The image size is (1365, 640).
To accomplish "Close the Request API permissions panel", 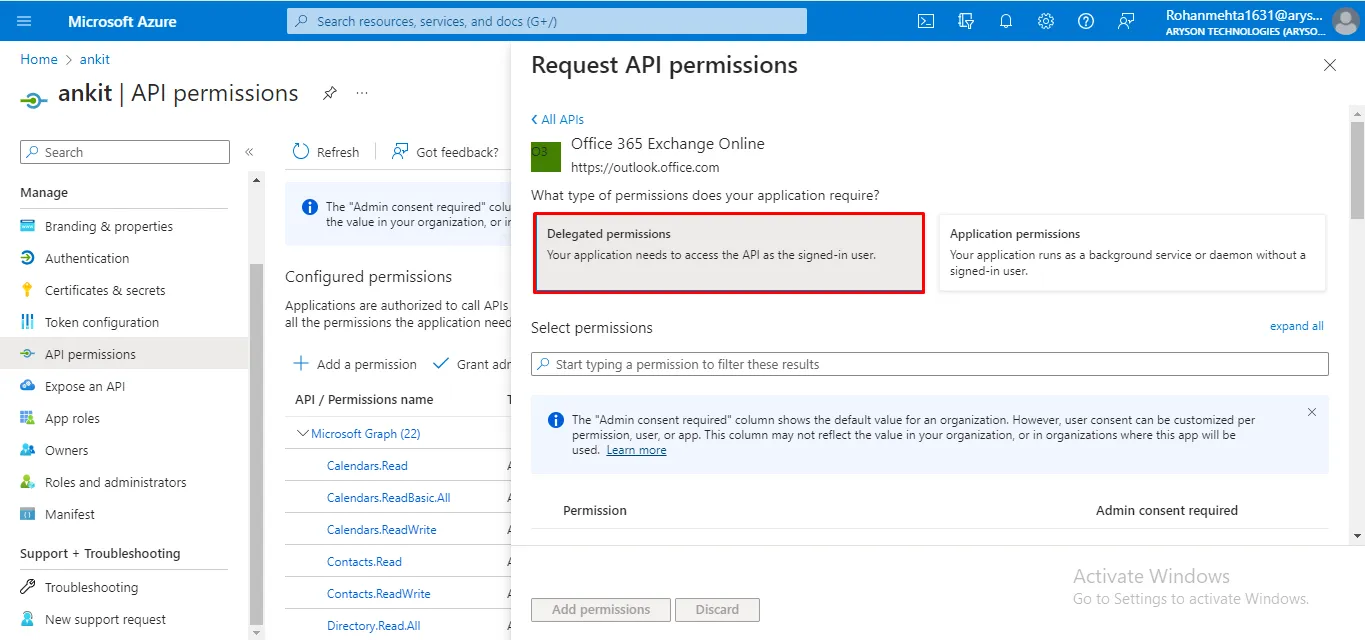I will pos(1330,65).
